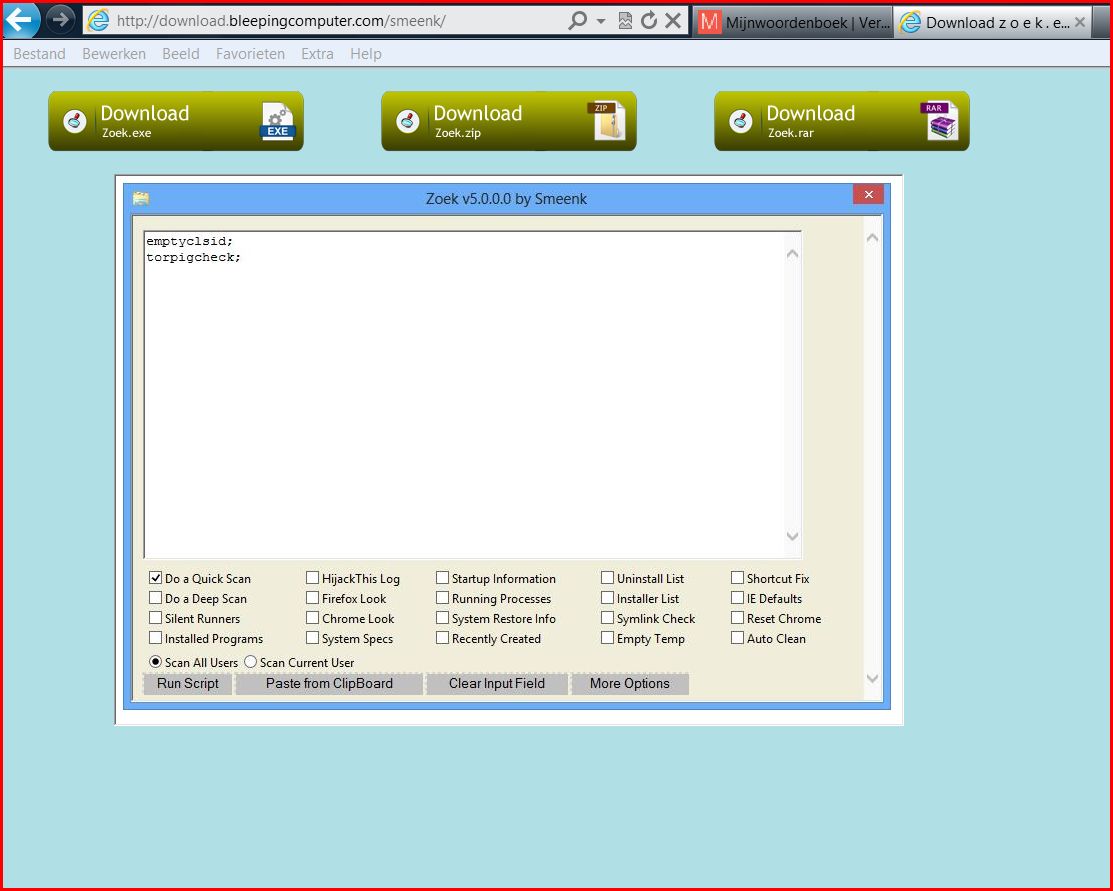Click the Download Zoek.zip button
This screenshot has width=1113, height=891.
tap(509, 121)
